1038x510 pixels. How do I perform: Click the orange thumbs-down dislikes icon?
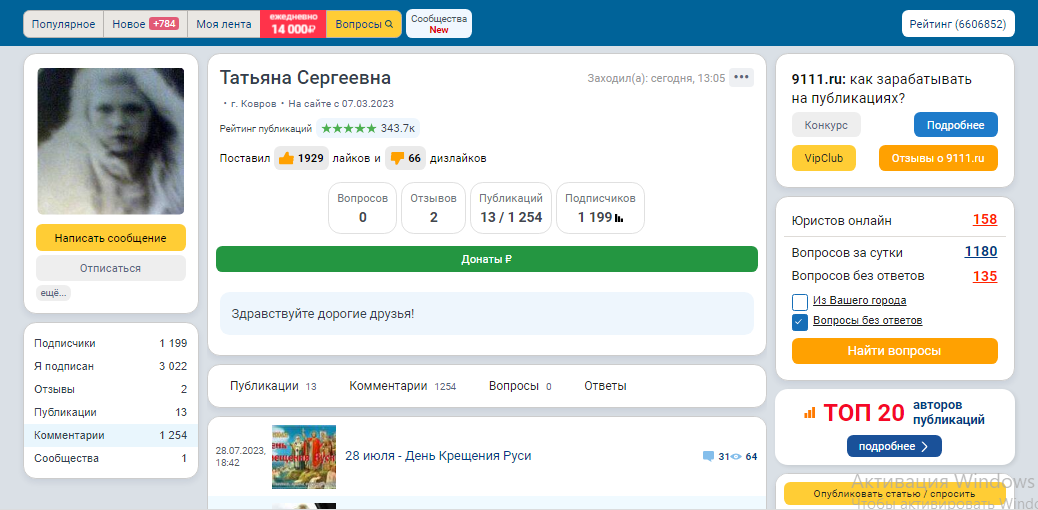click(x=397, y=158)
